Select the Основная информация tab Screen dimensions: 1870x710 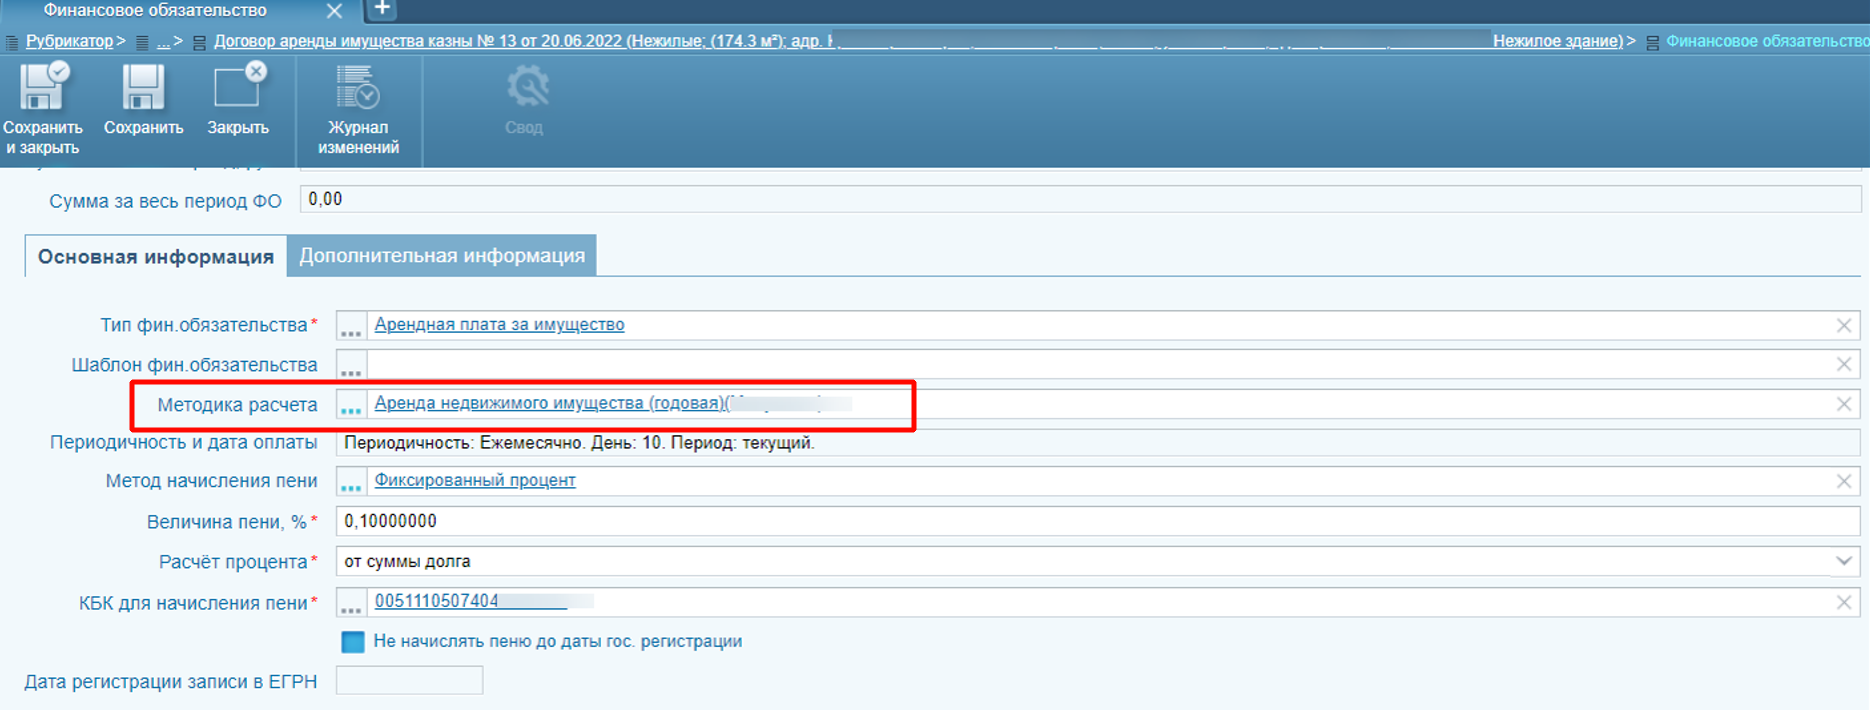156,257
